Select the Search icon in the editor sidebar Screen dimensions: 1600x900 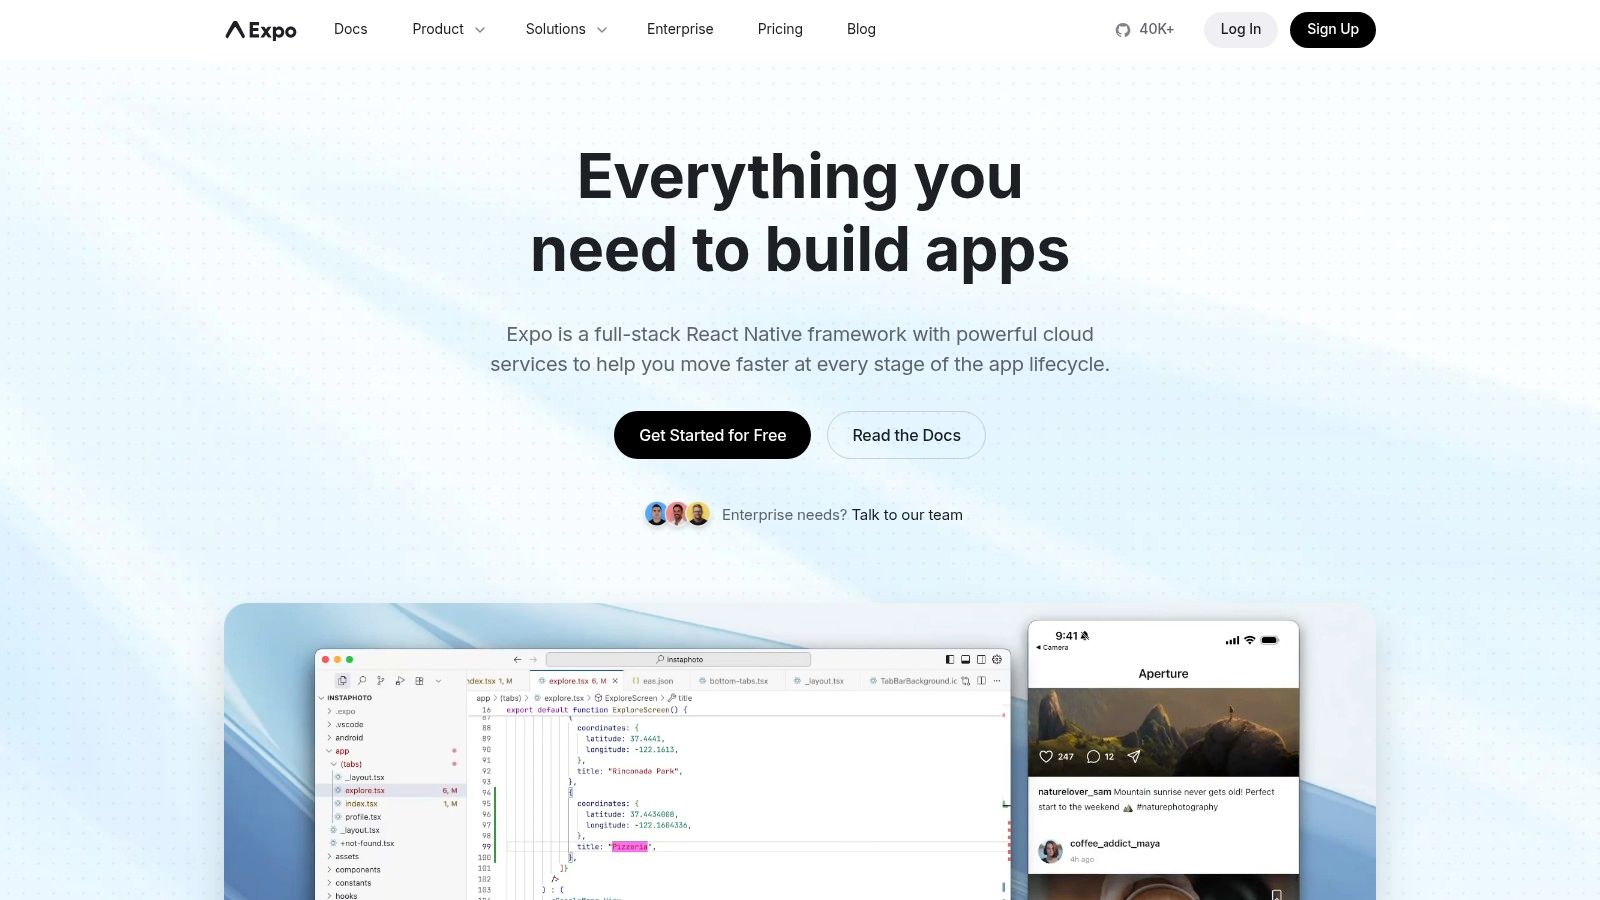tap(362, 681)
